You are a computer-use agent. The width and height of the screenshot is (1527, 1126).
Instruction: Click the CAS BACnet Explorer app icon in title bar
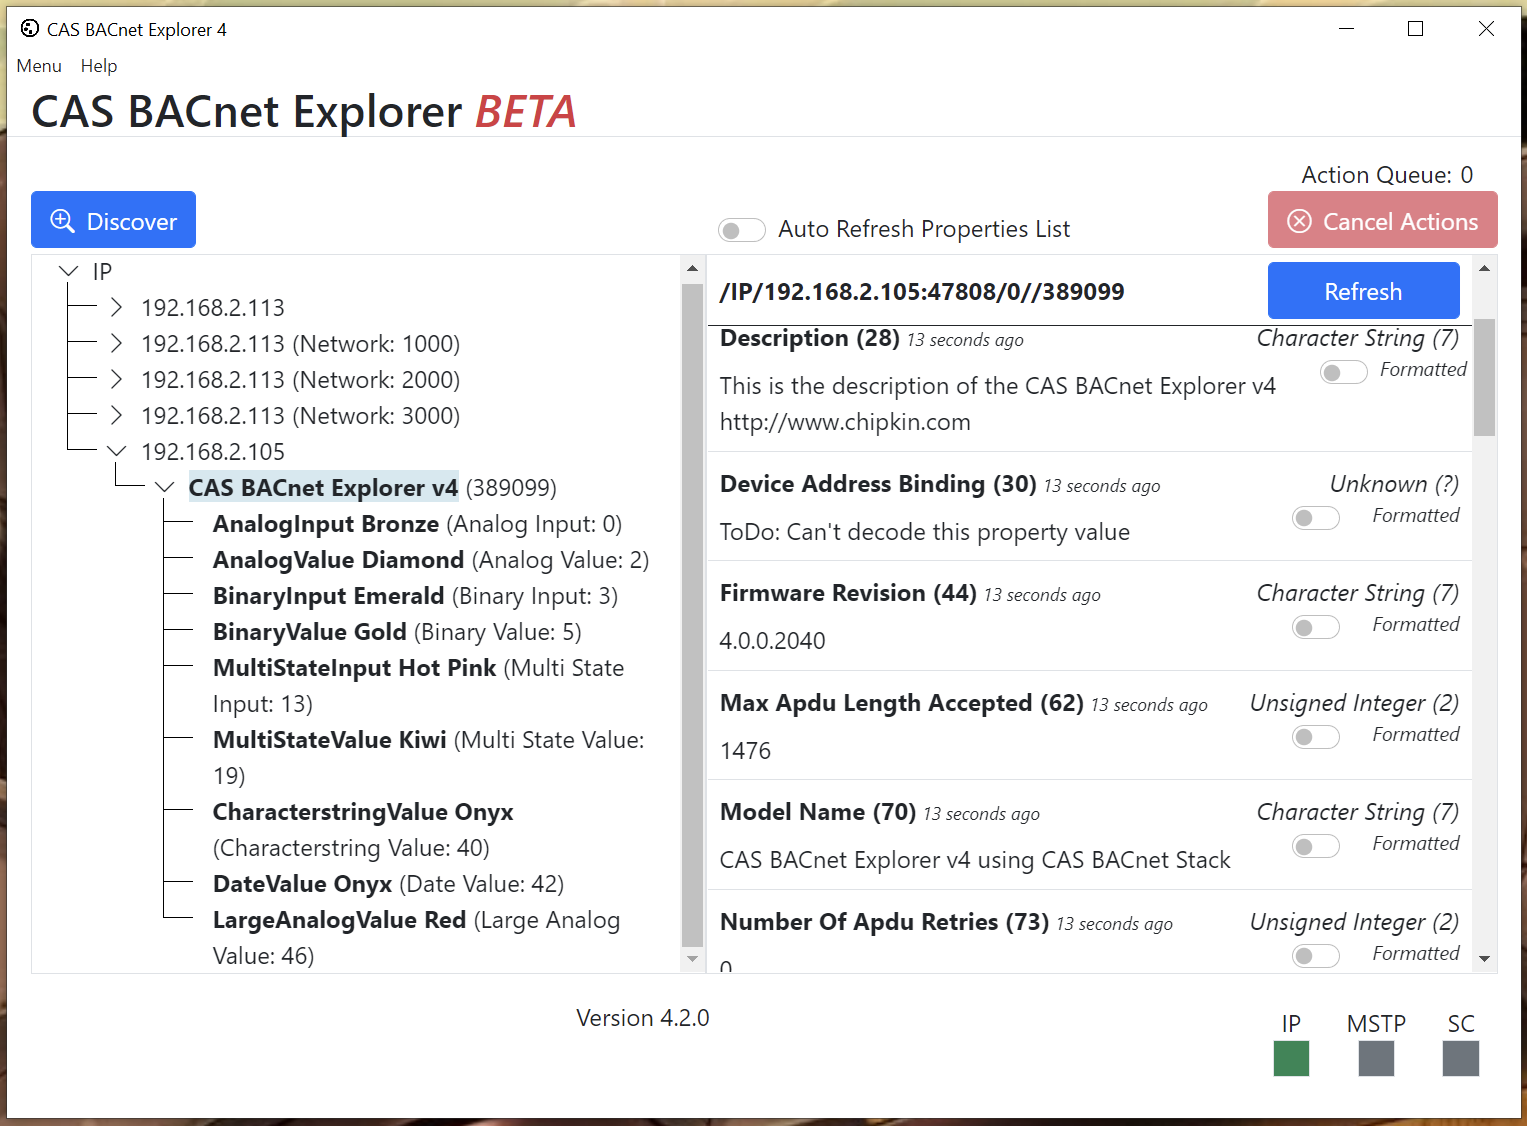coord(30,28)
